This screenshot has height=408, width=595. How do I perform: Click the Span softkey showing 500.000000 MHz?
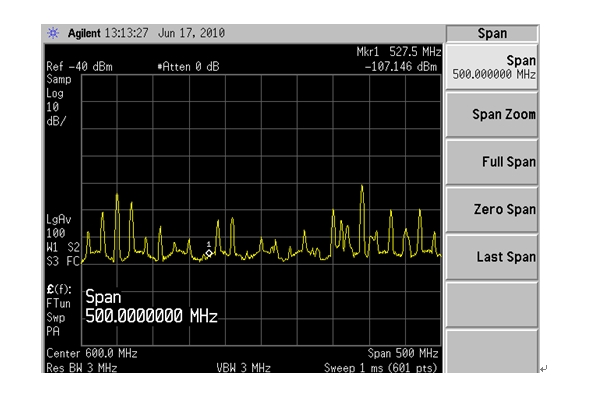[x=492, y=67]
